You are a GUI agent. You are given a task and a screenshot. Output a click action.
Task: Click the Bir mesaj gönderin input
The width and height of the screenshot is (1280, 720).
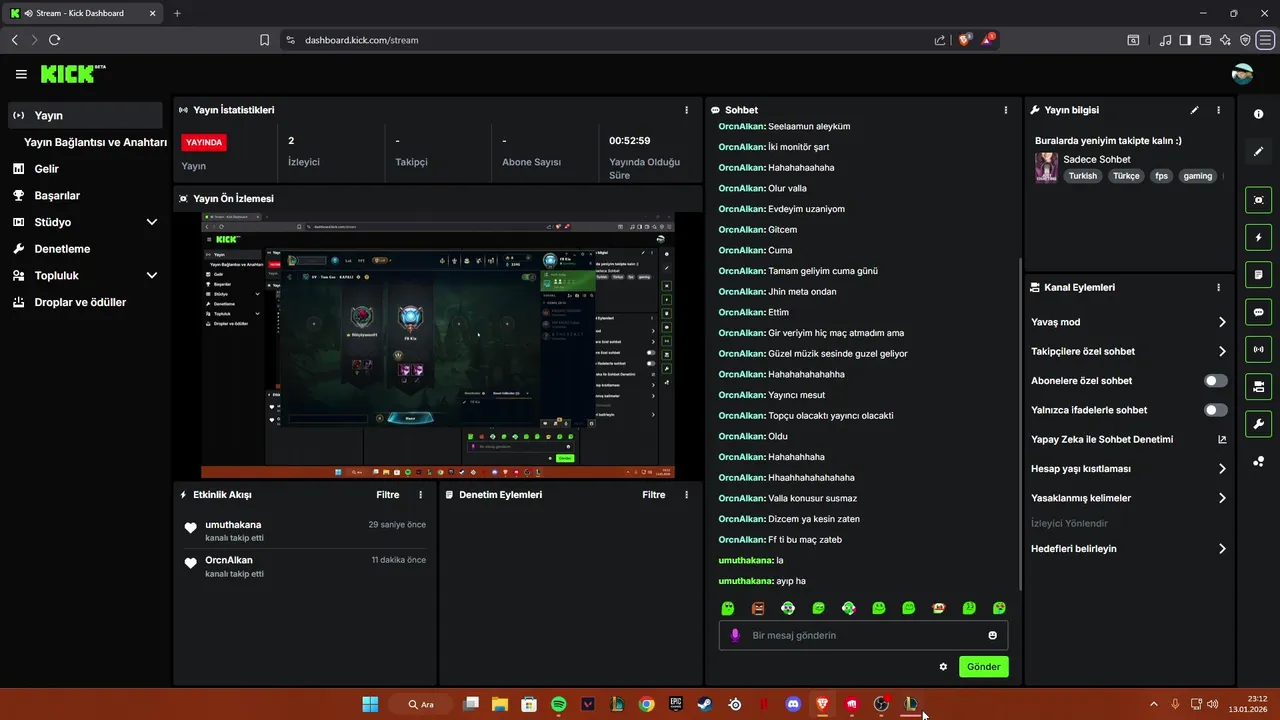point(863,635)
